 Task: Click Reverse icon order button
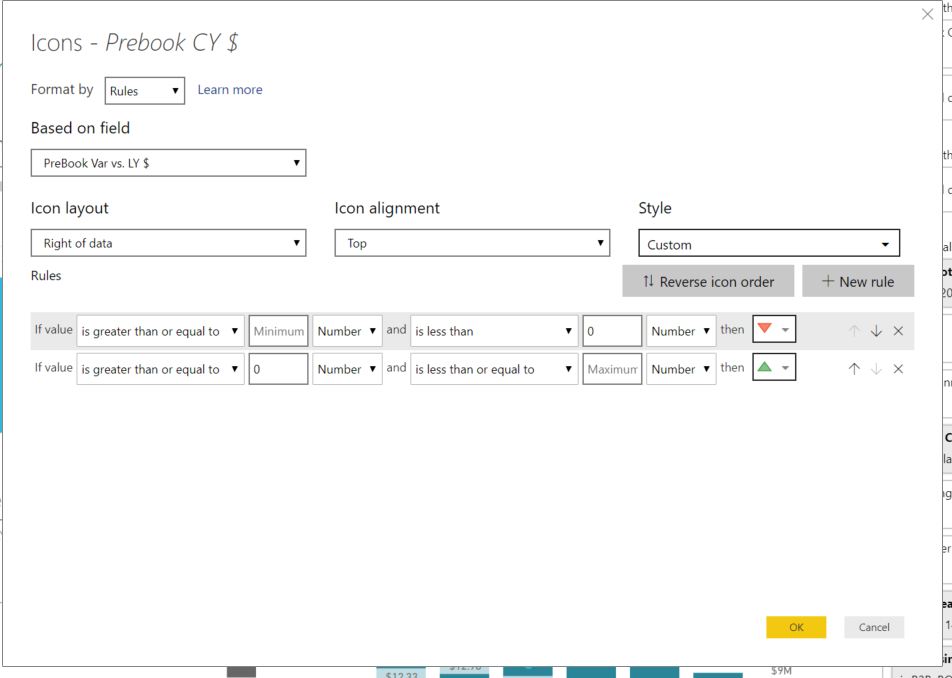708,281
